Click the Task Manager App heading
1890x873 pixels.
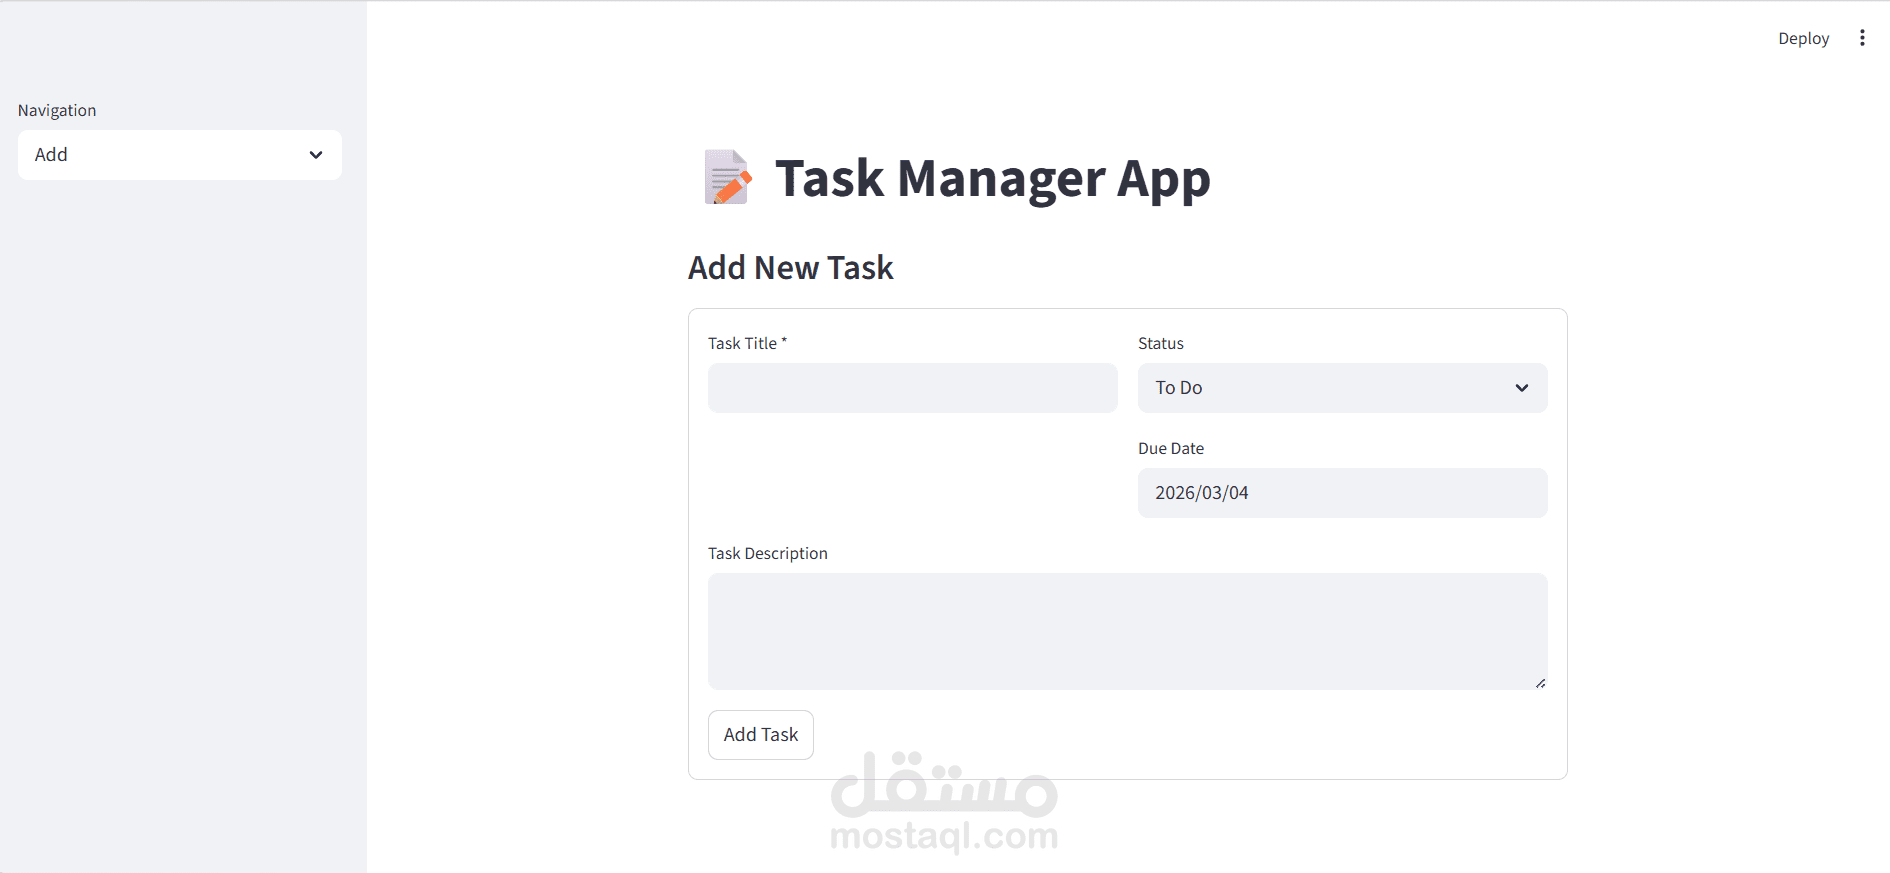click(992, 179)
